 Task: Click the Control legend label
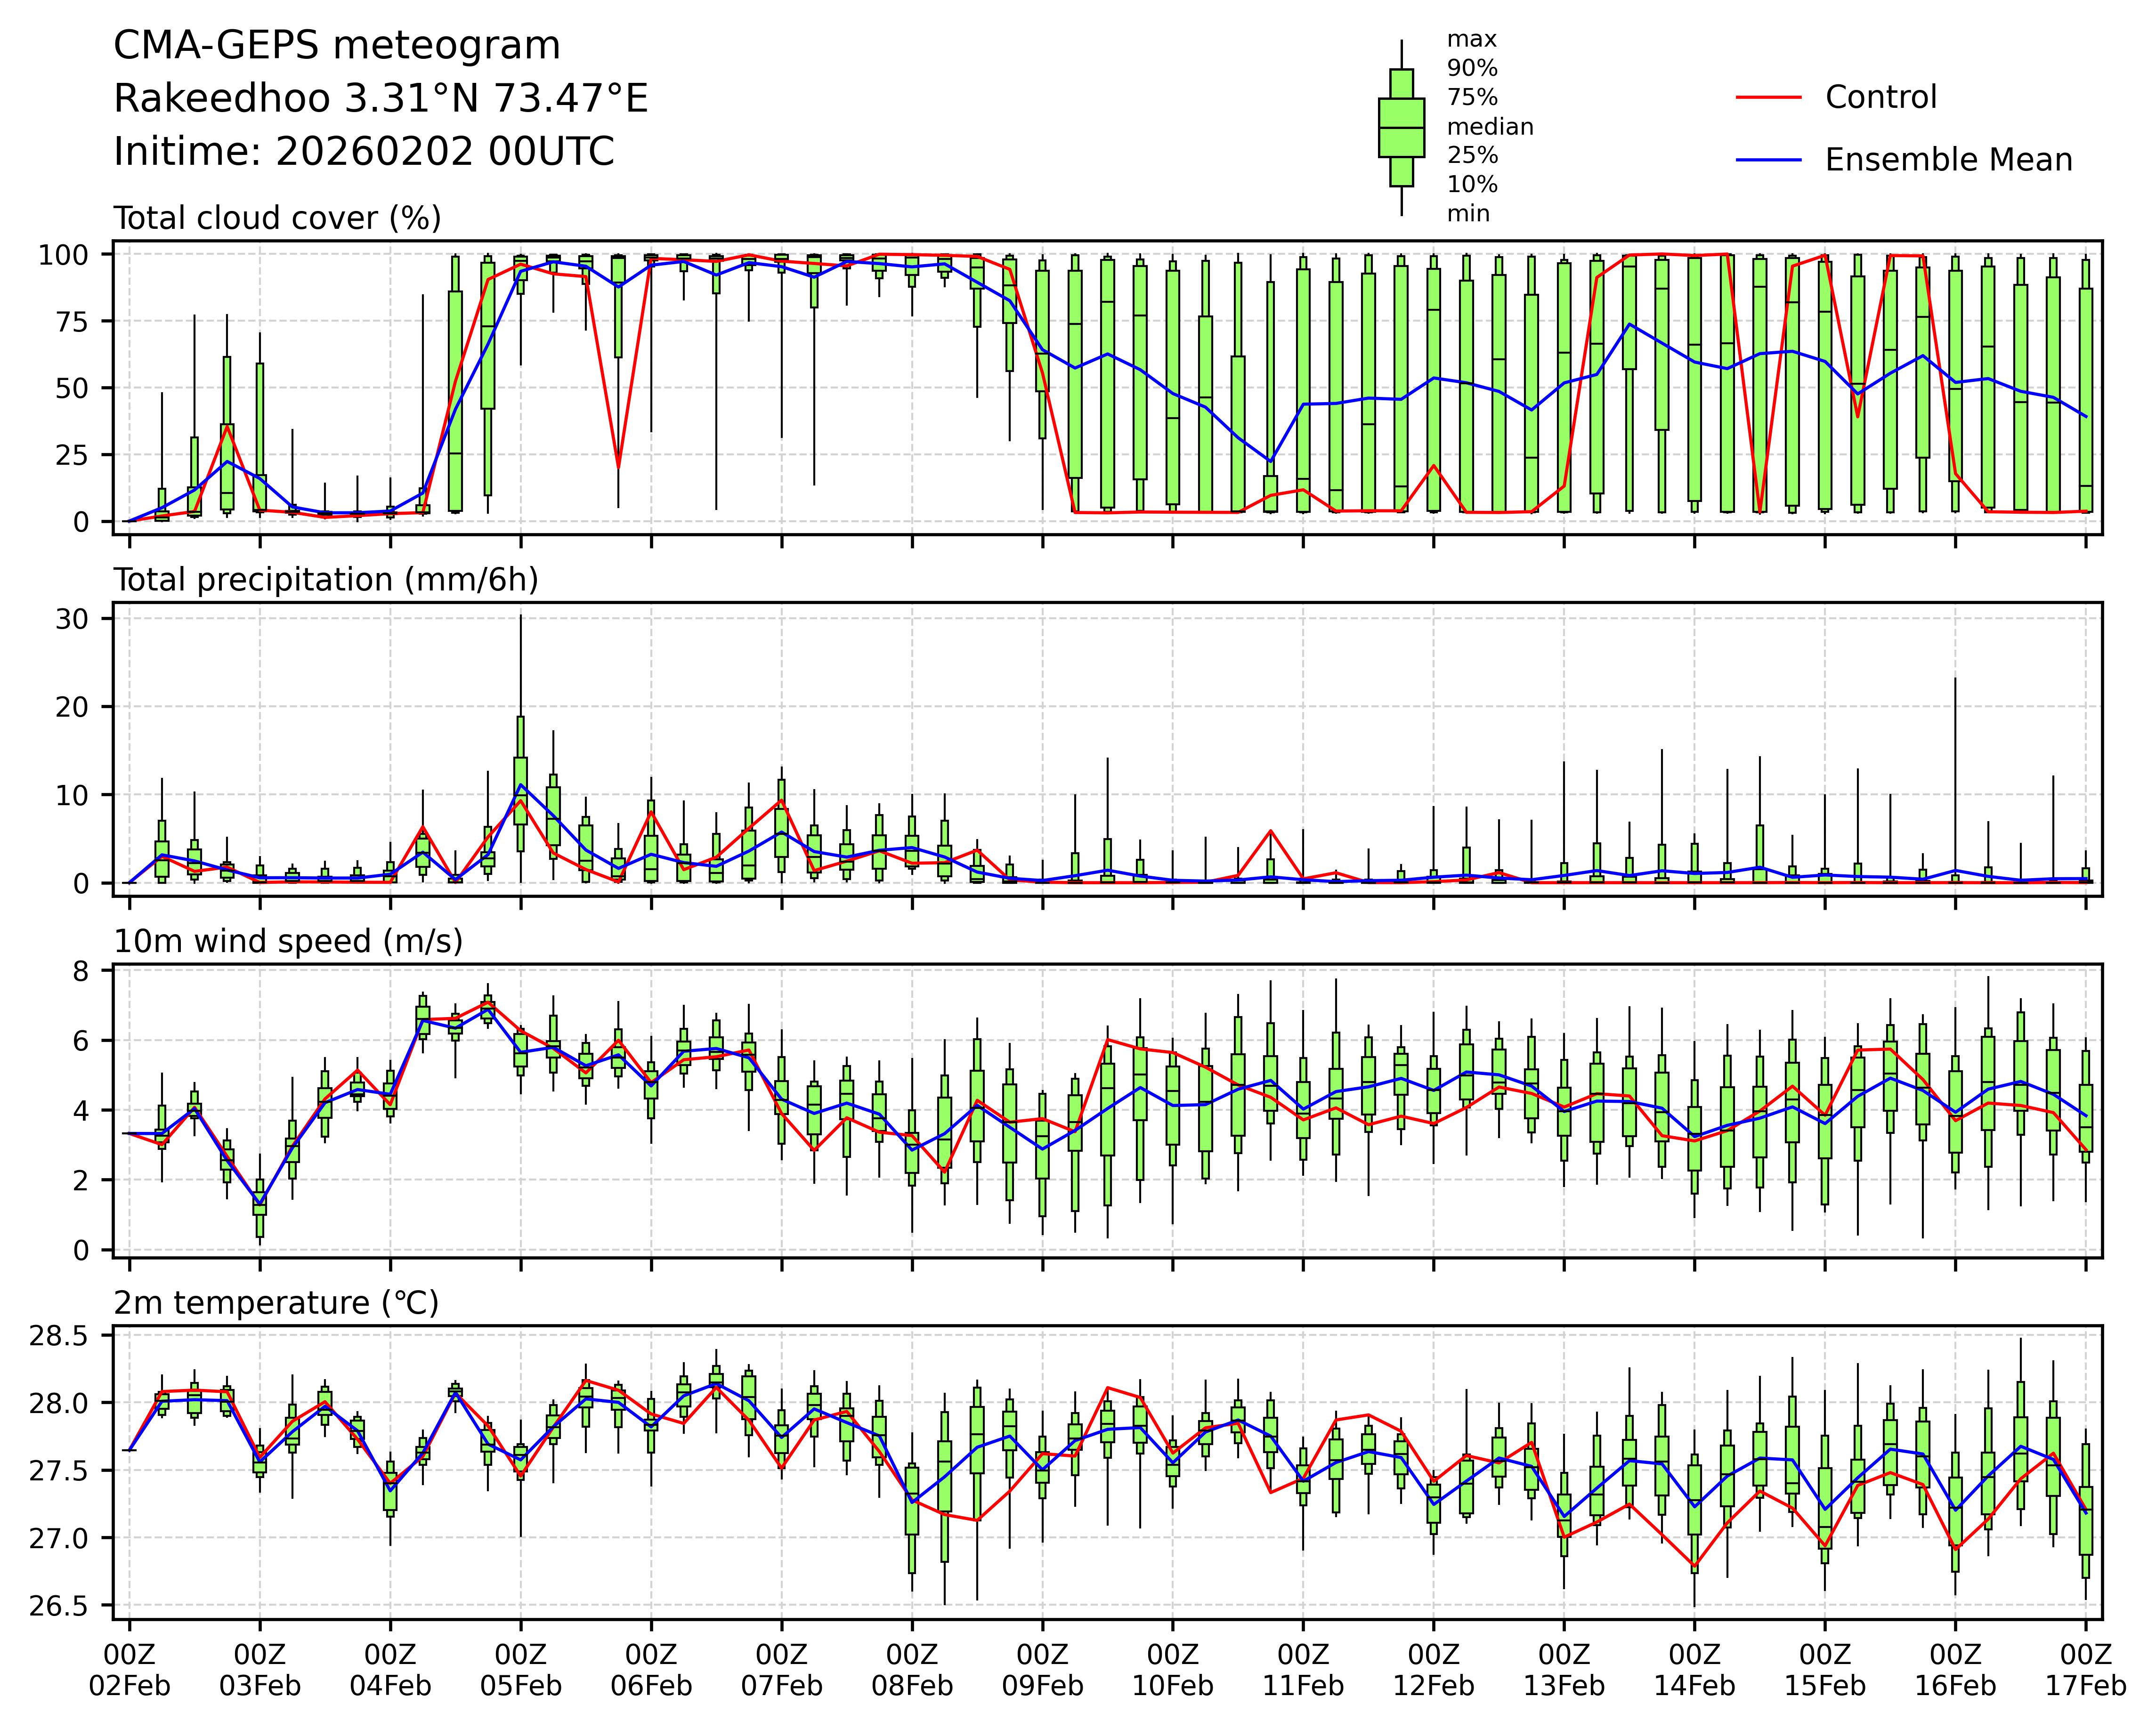point(1880,98)
